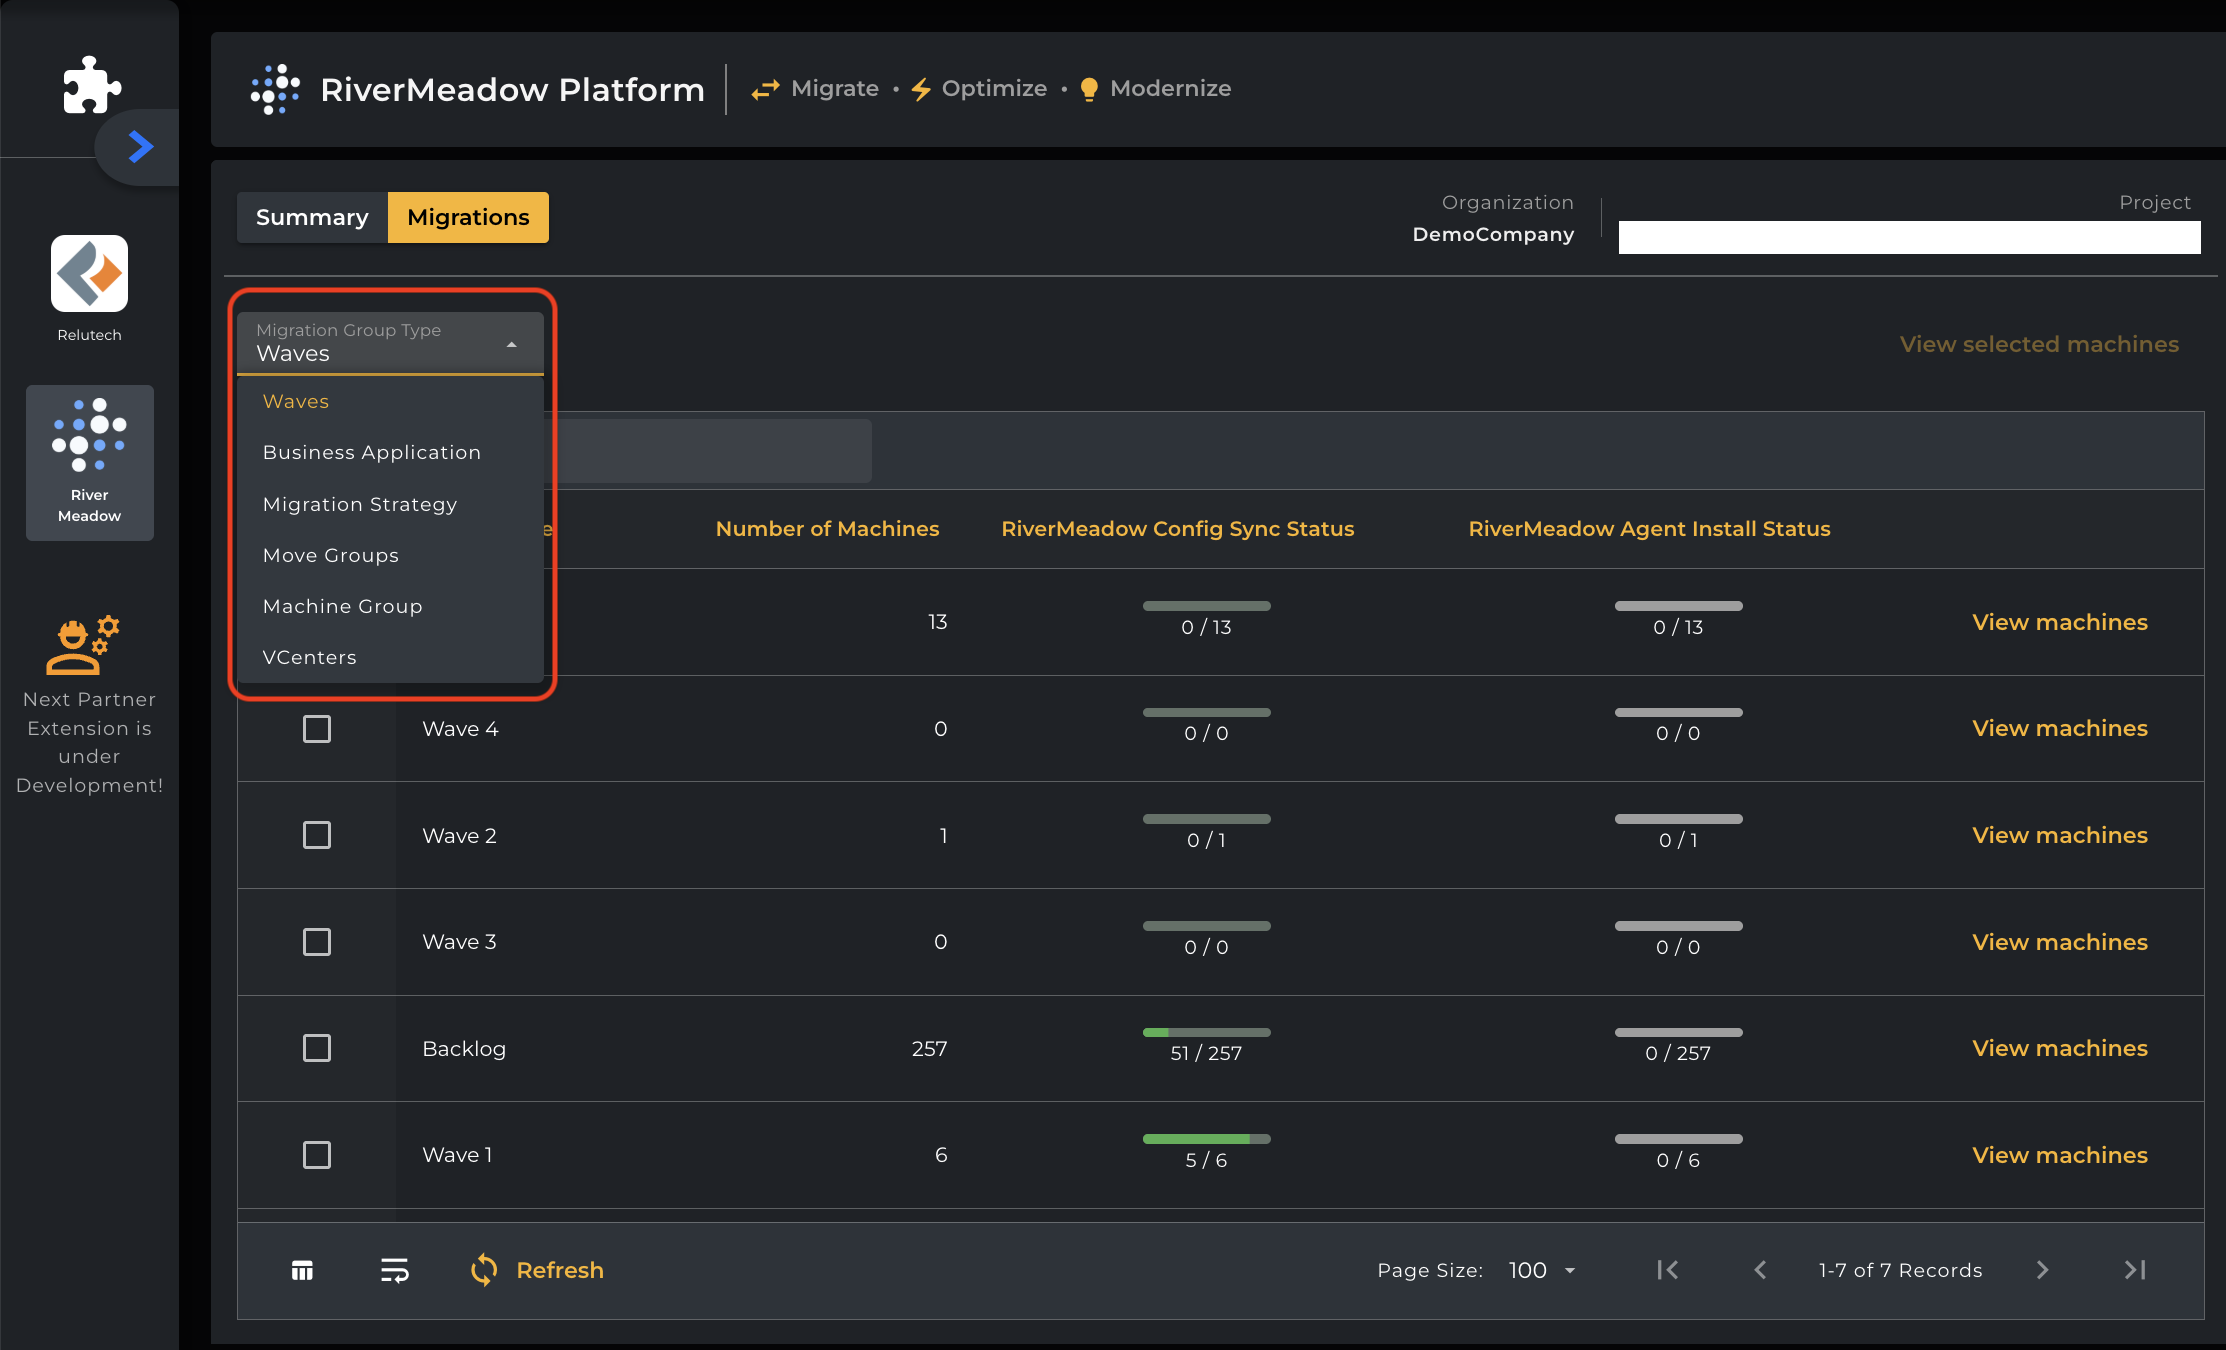2226x1350 pixels.
Task: Click the Optimize lightning bolt icon
Action: (x=921, y=90)
